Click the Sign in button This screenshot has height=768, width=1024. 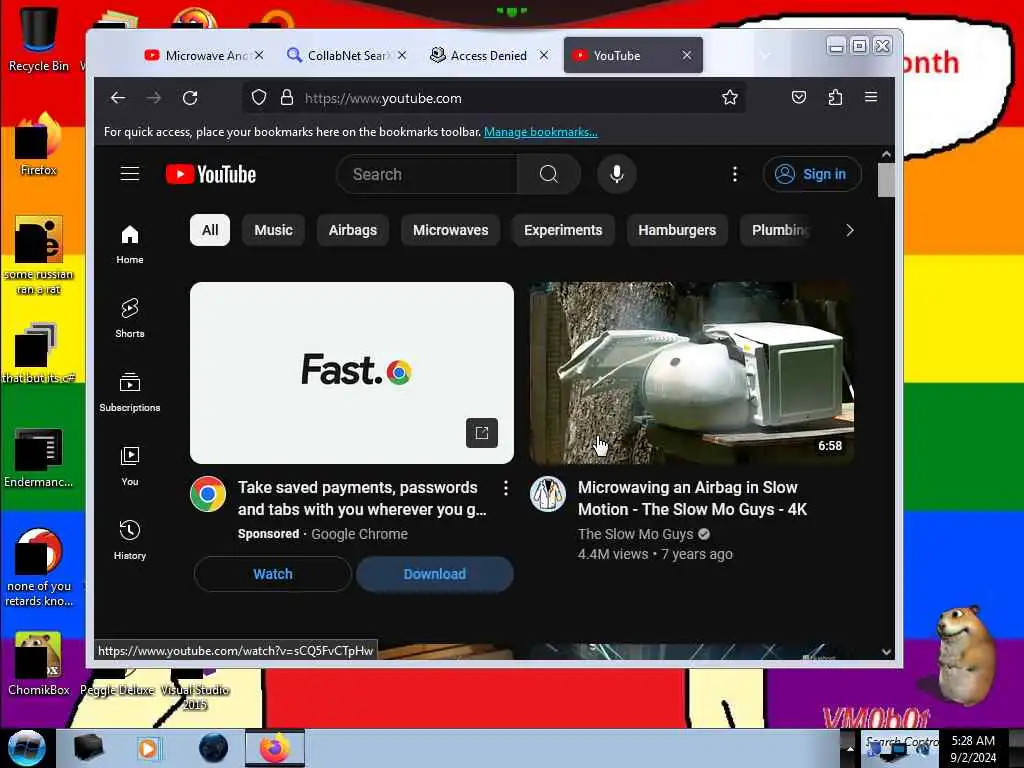click(812, 174)
